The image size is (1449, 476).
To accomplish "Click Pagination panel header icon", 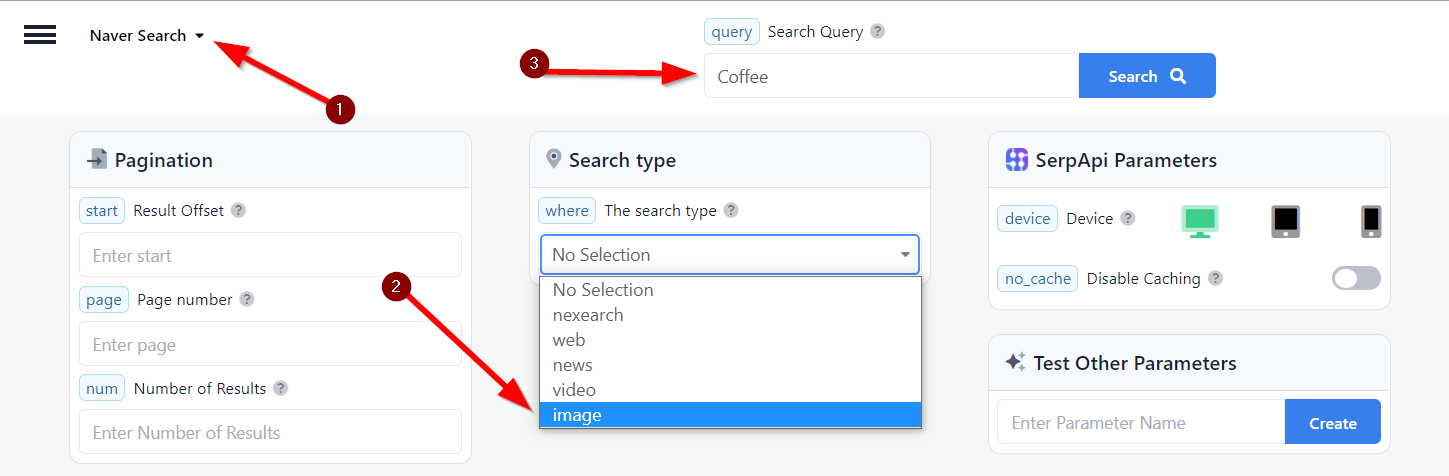I will click(97, 159).
